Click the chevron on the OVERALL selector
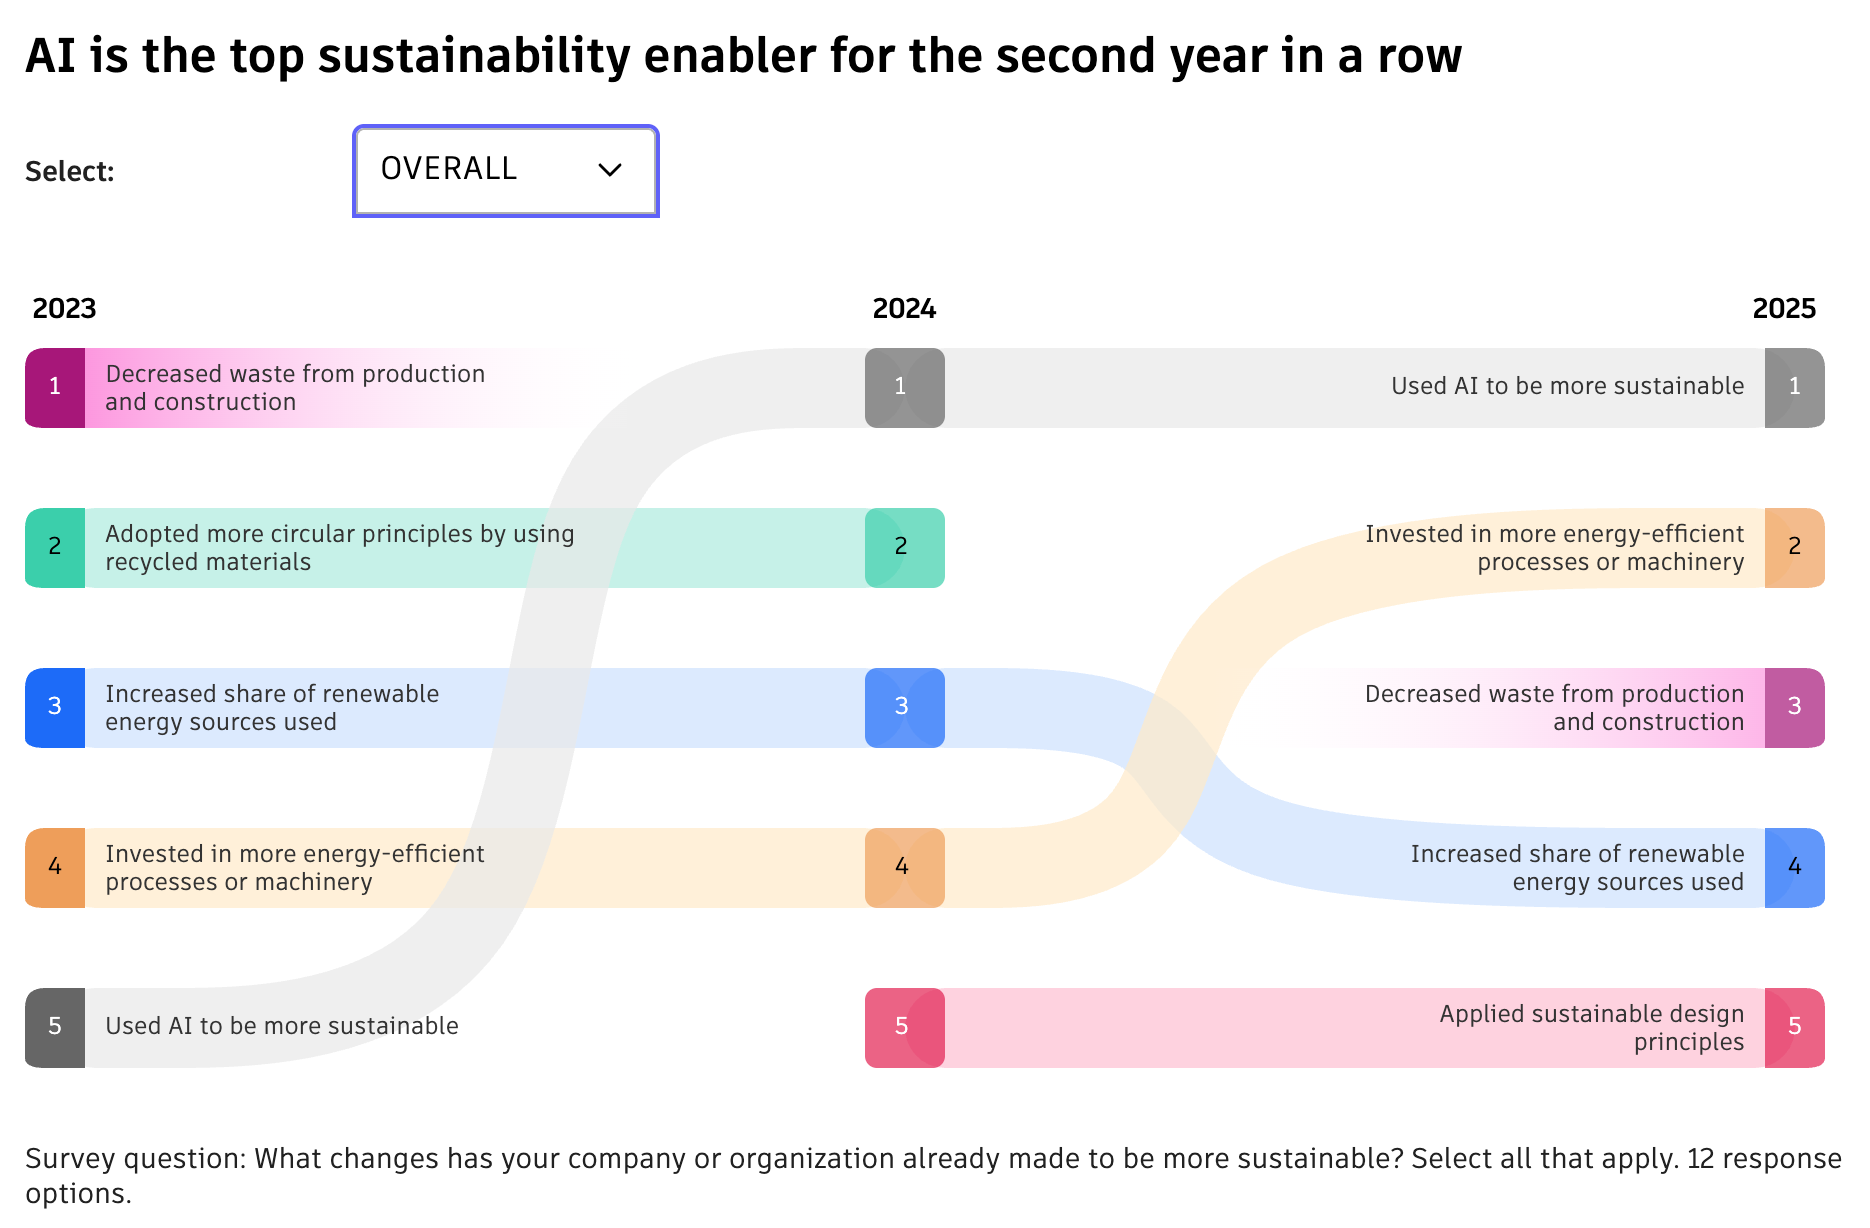 click(611, 170)
